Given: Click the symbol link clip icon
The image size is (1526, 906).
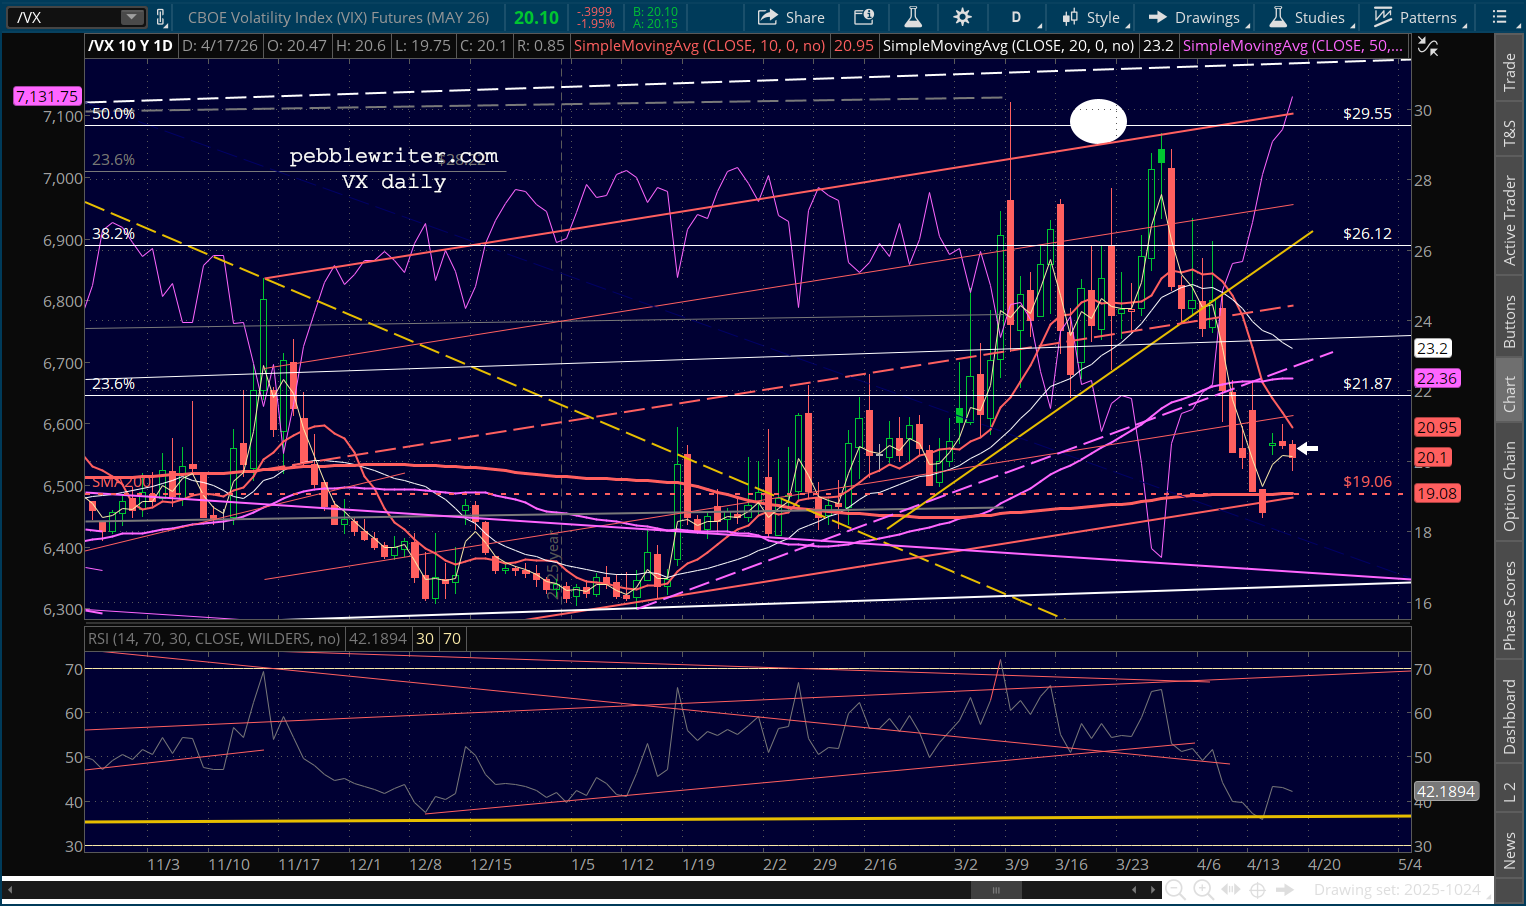Looking at the screenshot, I should (161, 17).
